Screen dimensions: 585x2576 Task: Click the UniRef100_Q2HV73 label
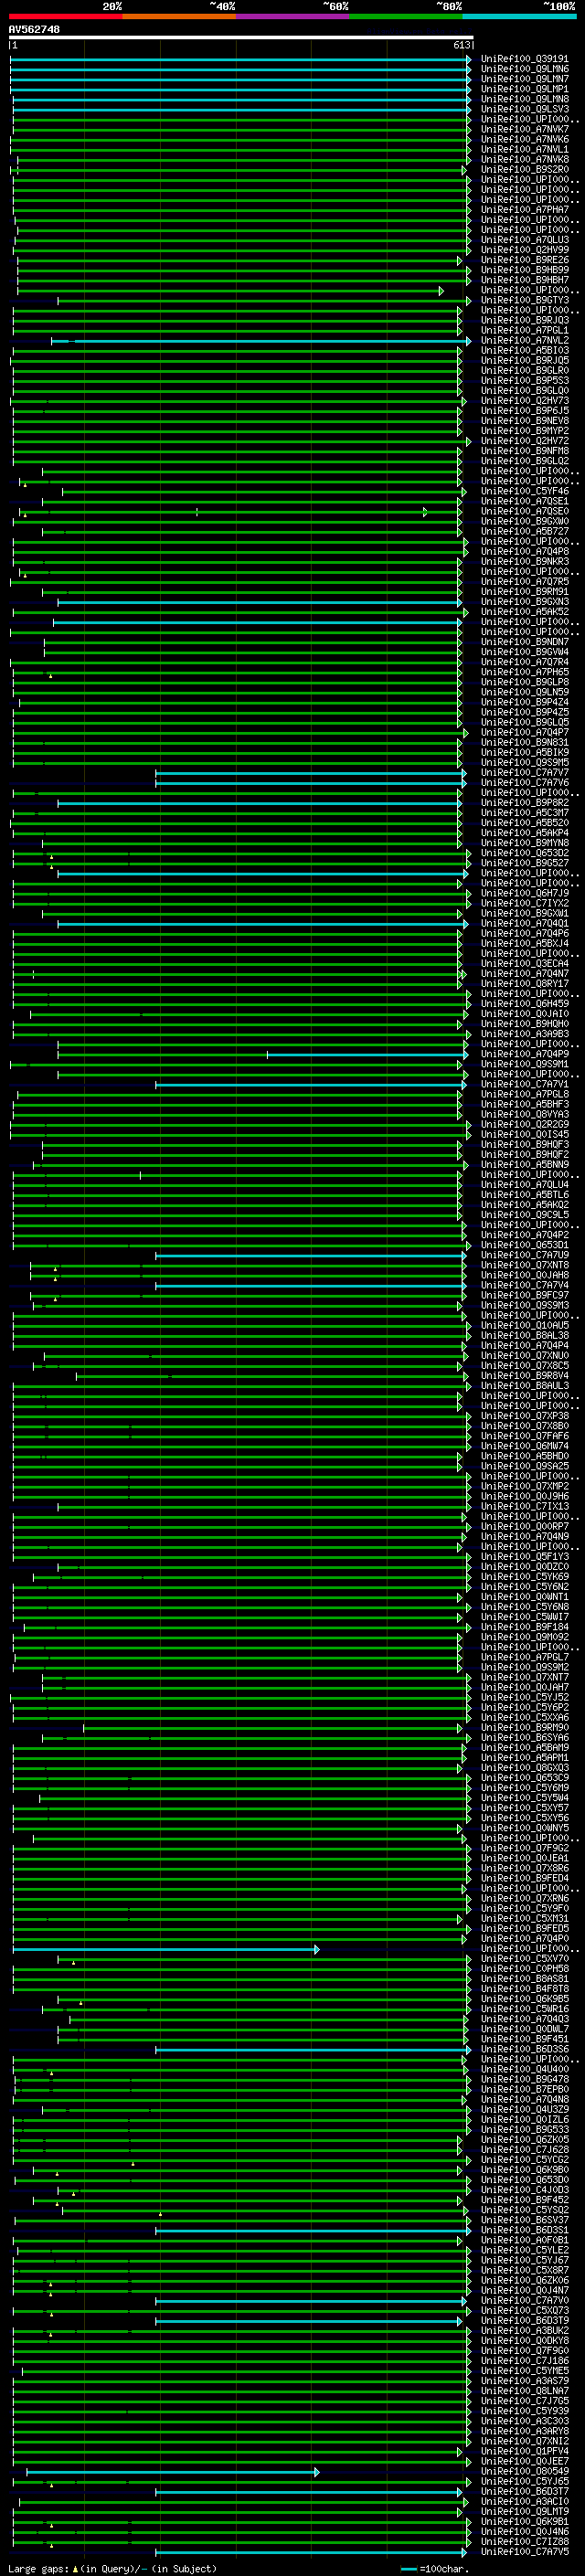coord(525,401)
